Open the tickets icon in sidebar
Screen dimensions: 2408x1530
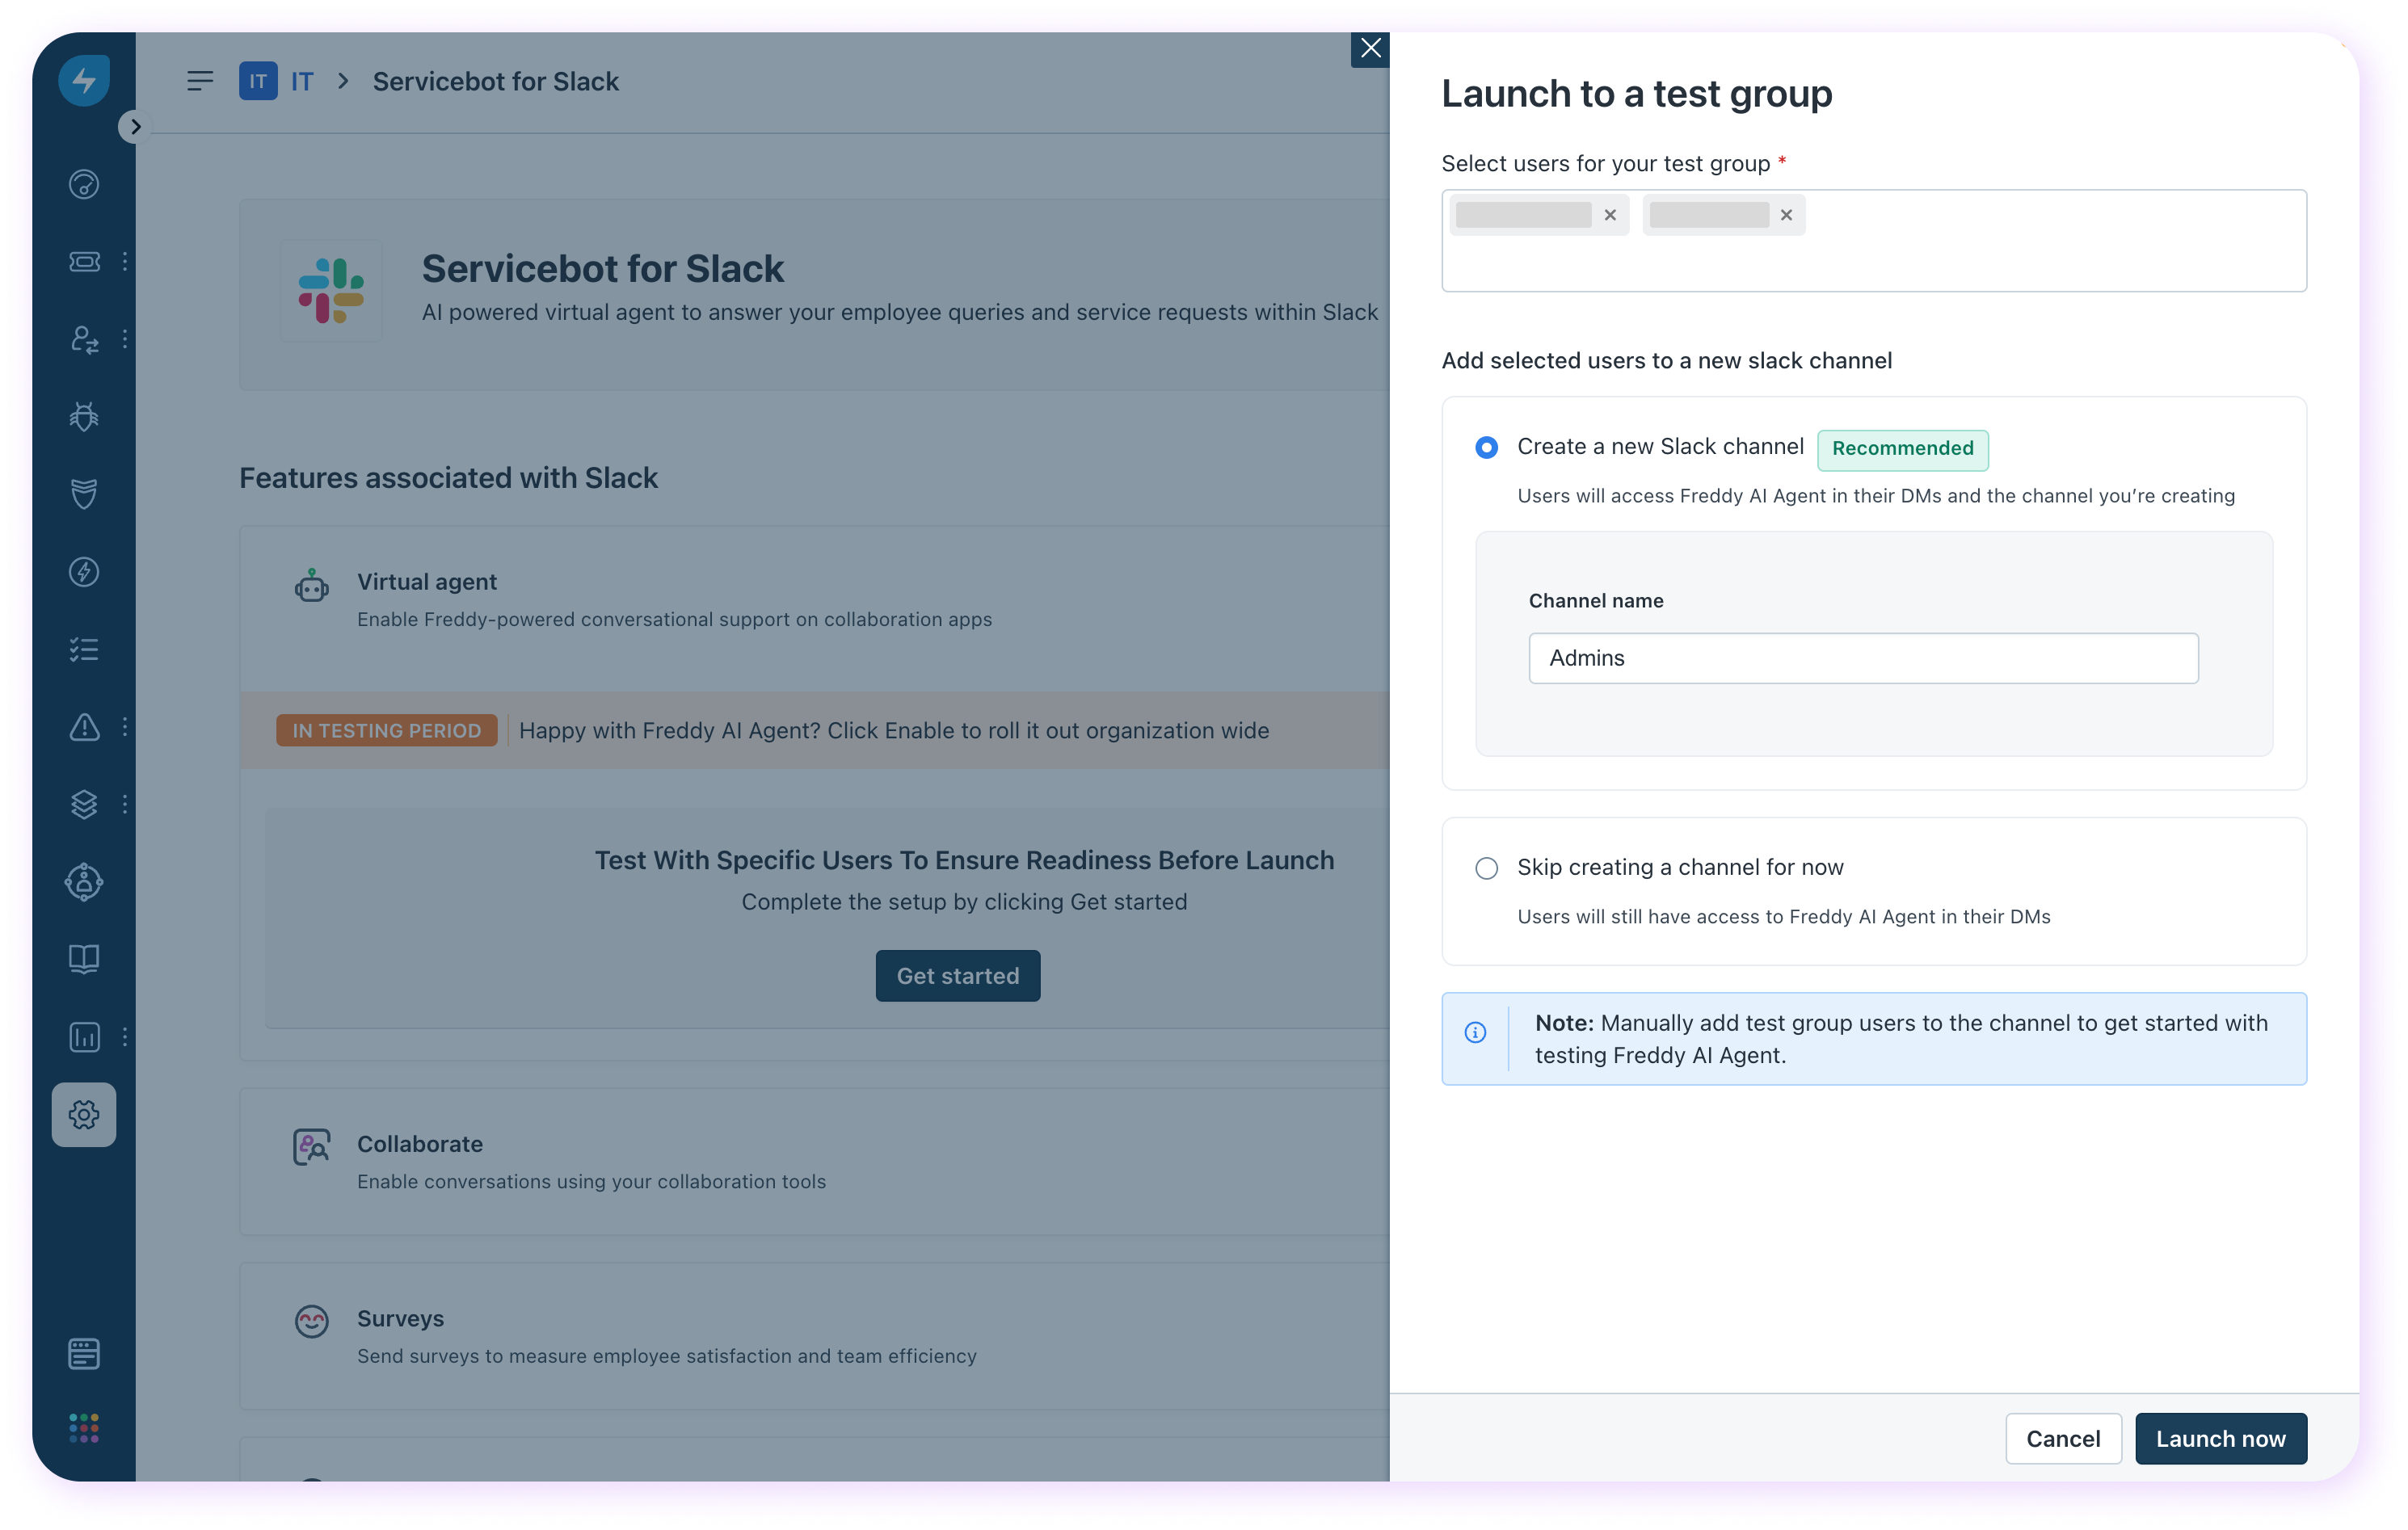coord(84,262)
